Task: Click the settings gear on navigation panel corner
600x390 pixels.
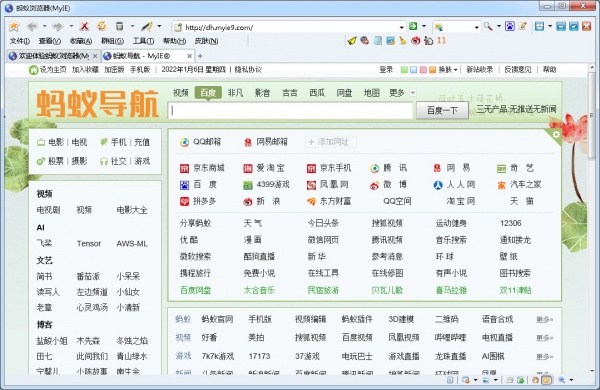Action: coord(556,135)
